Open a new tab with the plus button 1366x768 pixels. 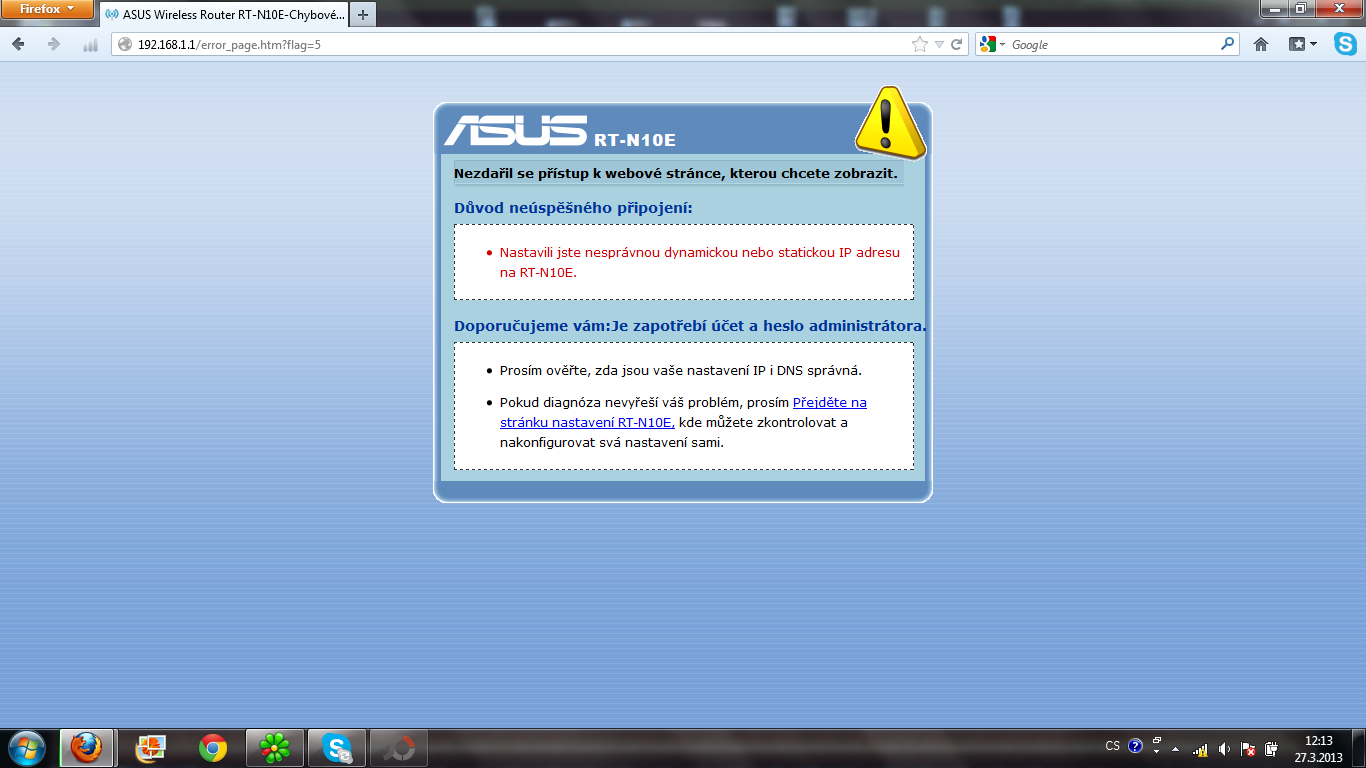coord(363,15)
